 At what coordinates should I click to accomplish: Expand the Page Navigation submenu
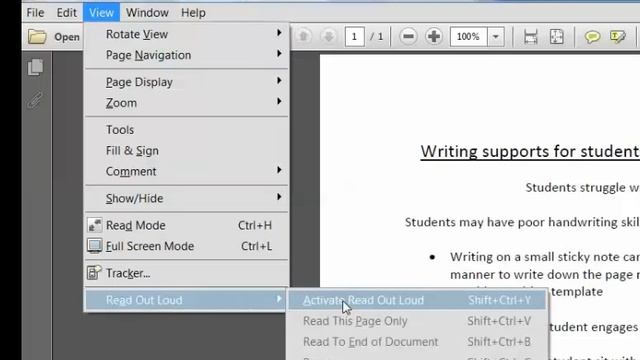click(x=279, y=53)
